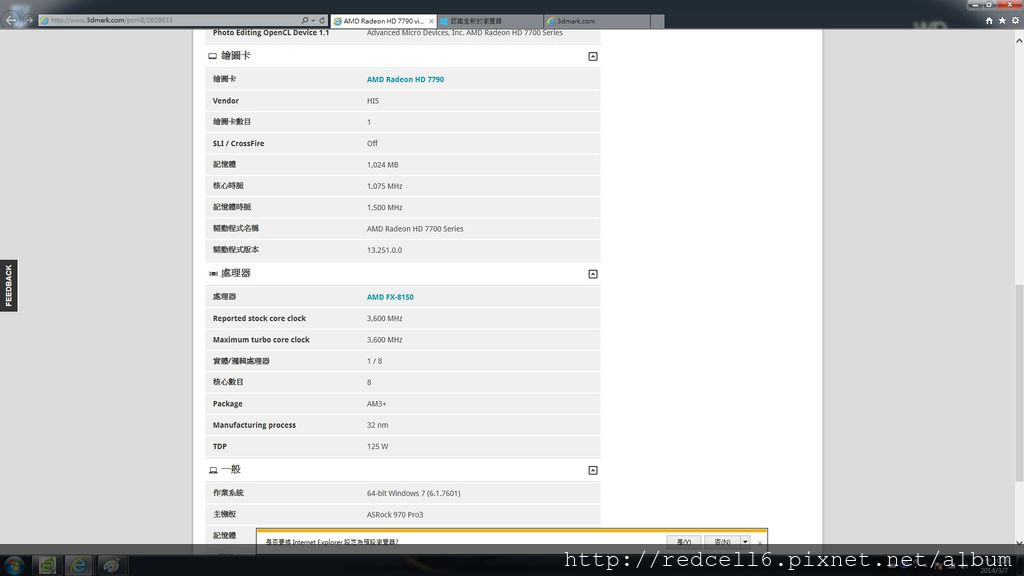This screenshot has height=576, width=1024.
Task: Click the 一般 section heading
Action: point(231,470)
